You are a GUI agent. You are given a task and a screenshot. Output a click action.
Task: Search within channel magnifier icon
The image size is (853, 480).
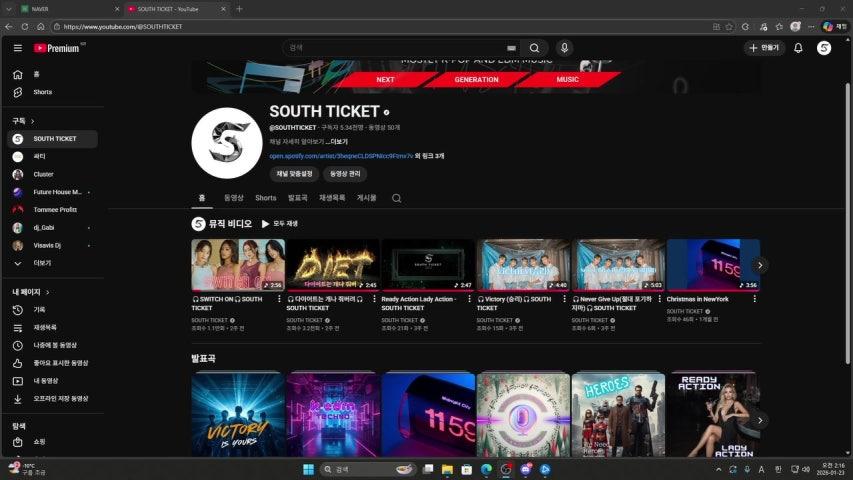point(397,198)
